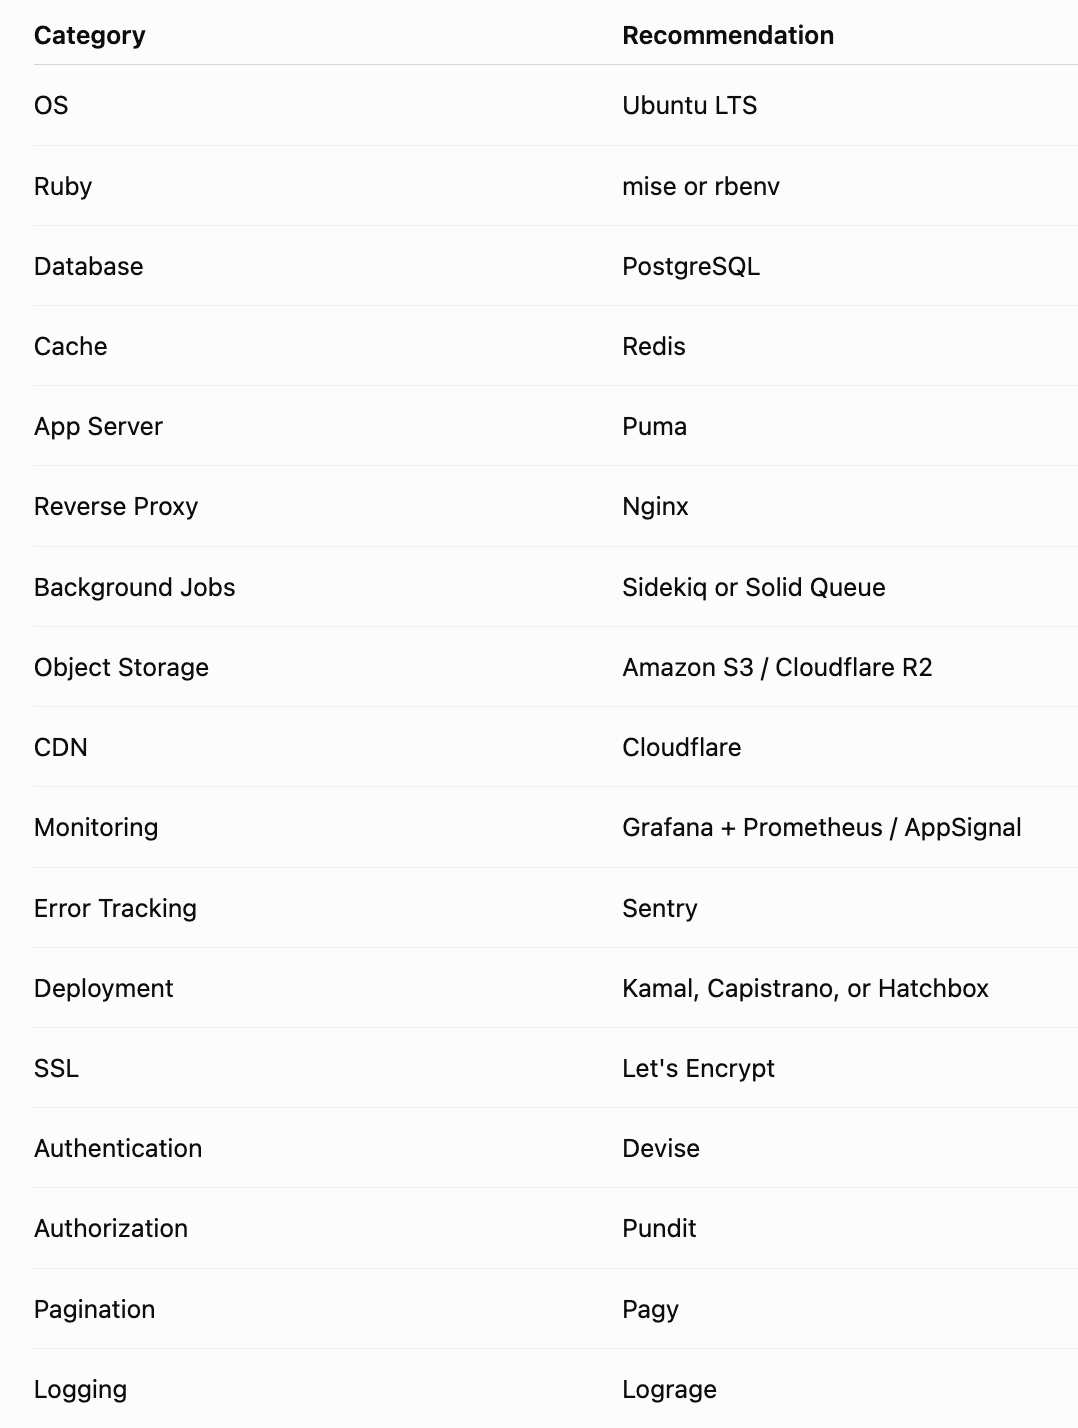Click the Devise recommendation
The width and height of the screenshot is (1078, 1428).
(661, 1148)
